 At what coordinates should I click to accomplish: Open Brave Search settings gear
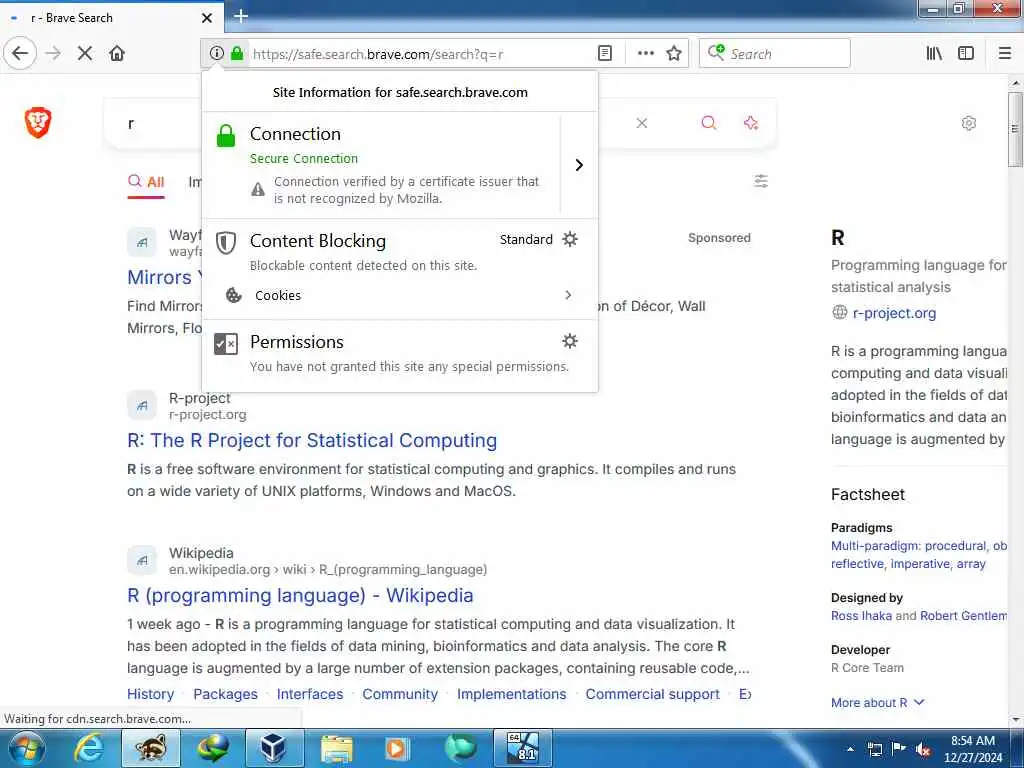[968, 123]
